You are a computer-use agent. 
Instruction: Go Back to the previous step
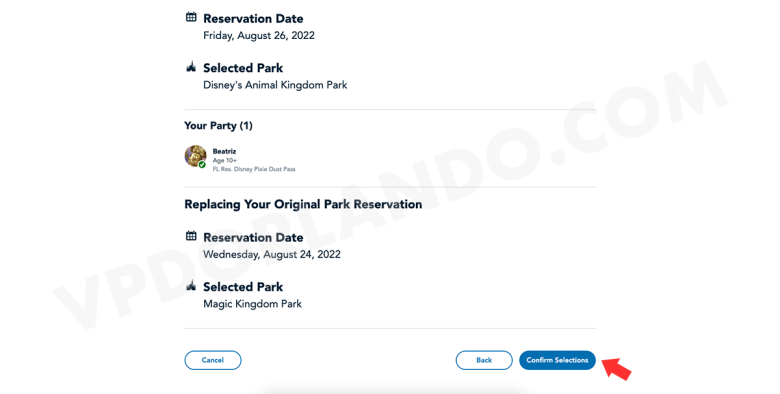click(484, 360)
